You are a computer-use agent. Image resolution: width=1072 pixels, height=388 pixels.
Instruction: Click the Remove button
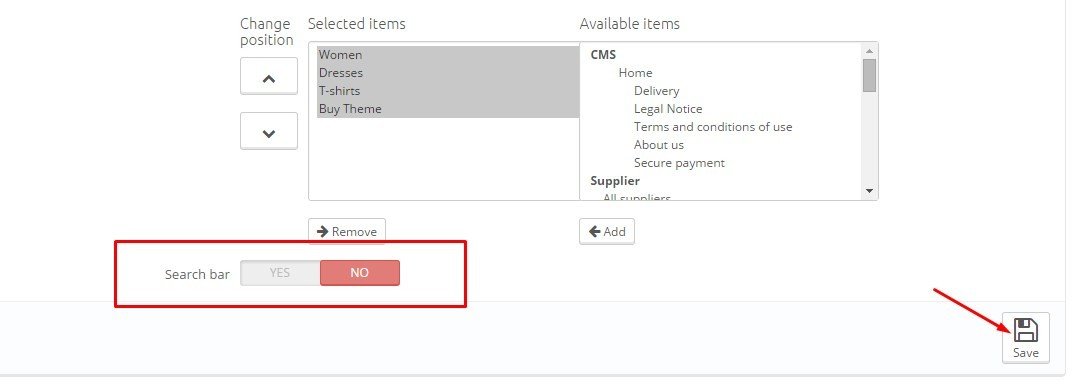(347, 232)
